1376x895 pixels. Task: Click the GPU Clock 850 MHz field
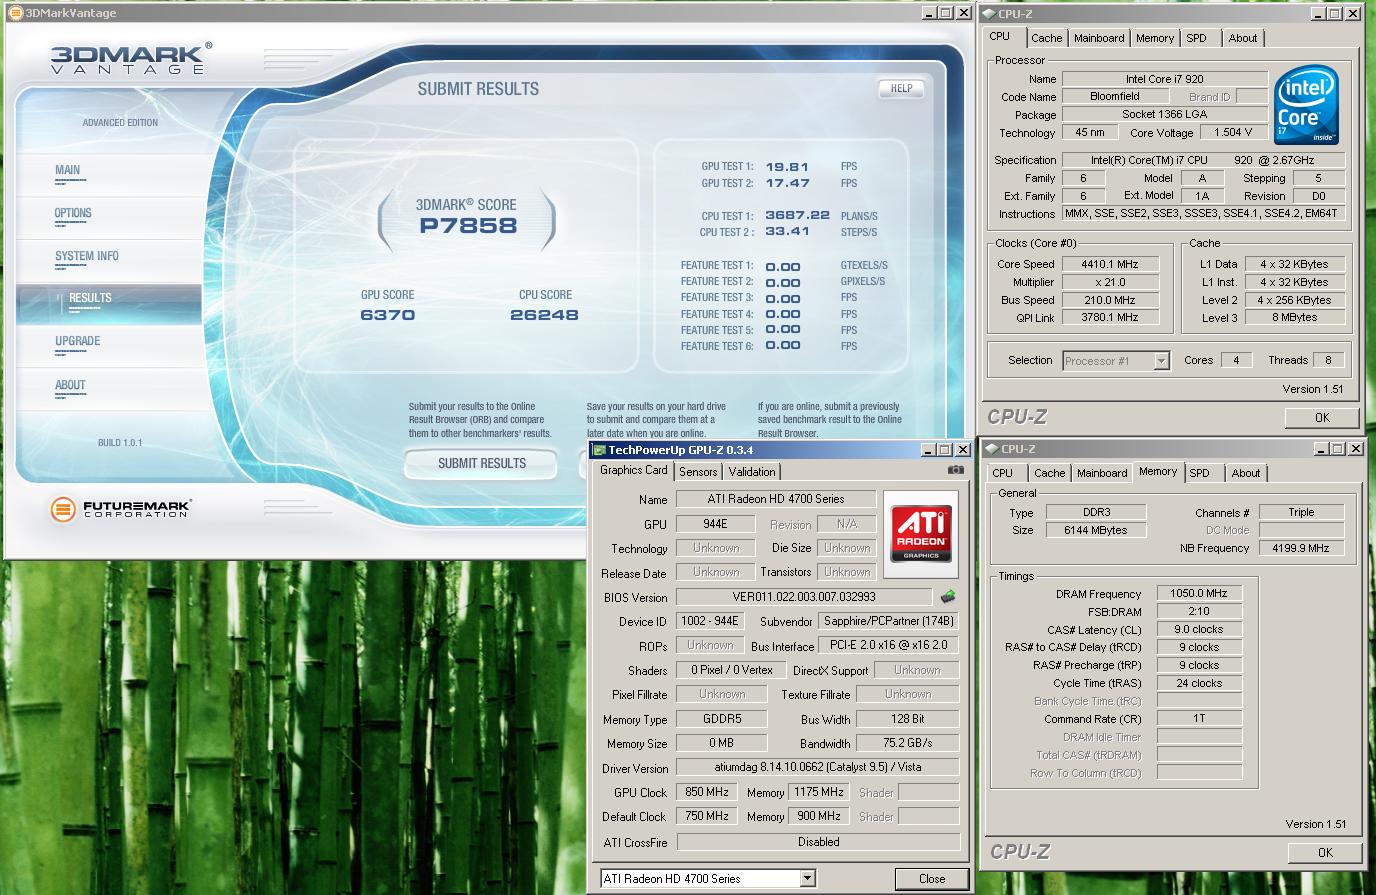(707, 792)
